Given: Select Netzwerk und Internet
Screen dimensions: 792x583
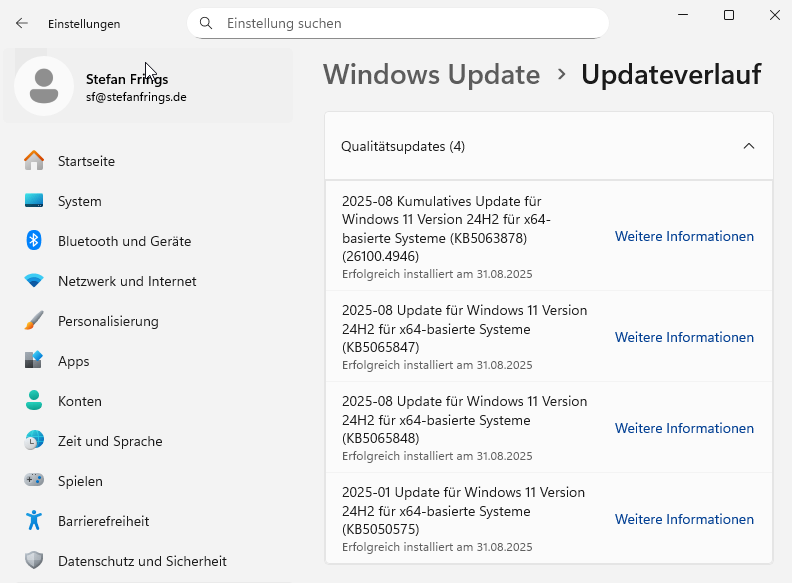Looking at the screenshot, I should [127, 281].
